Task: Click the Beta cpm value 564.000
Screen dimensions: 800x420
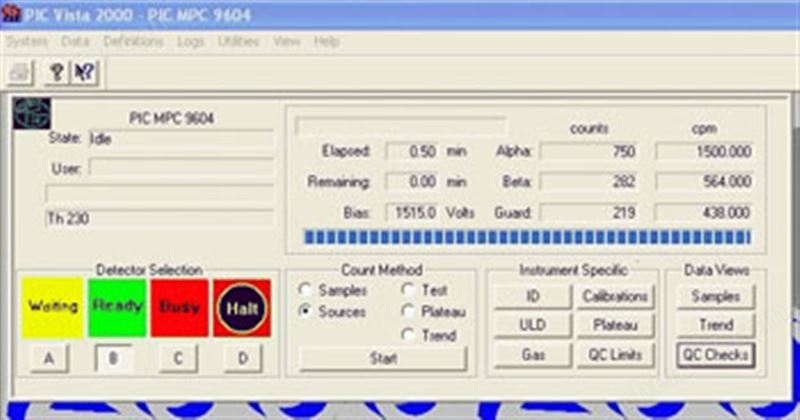Action: click(704, 182)
